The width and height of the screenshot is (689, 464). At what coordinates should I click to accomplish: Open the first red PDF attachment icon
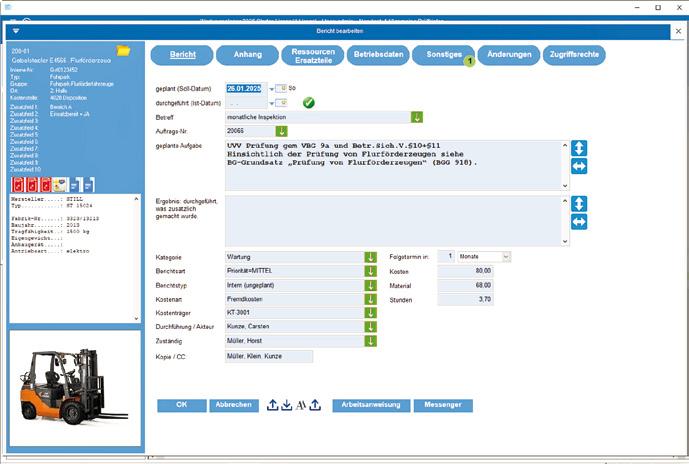coord(18,185)
